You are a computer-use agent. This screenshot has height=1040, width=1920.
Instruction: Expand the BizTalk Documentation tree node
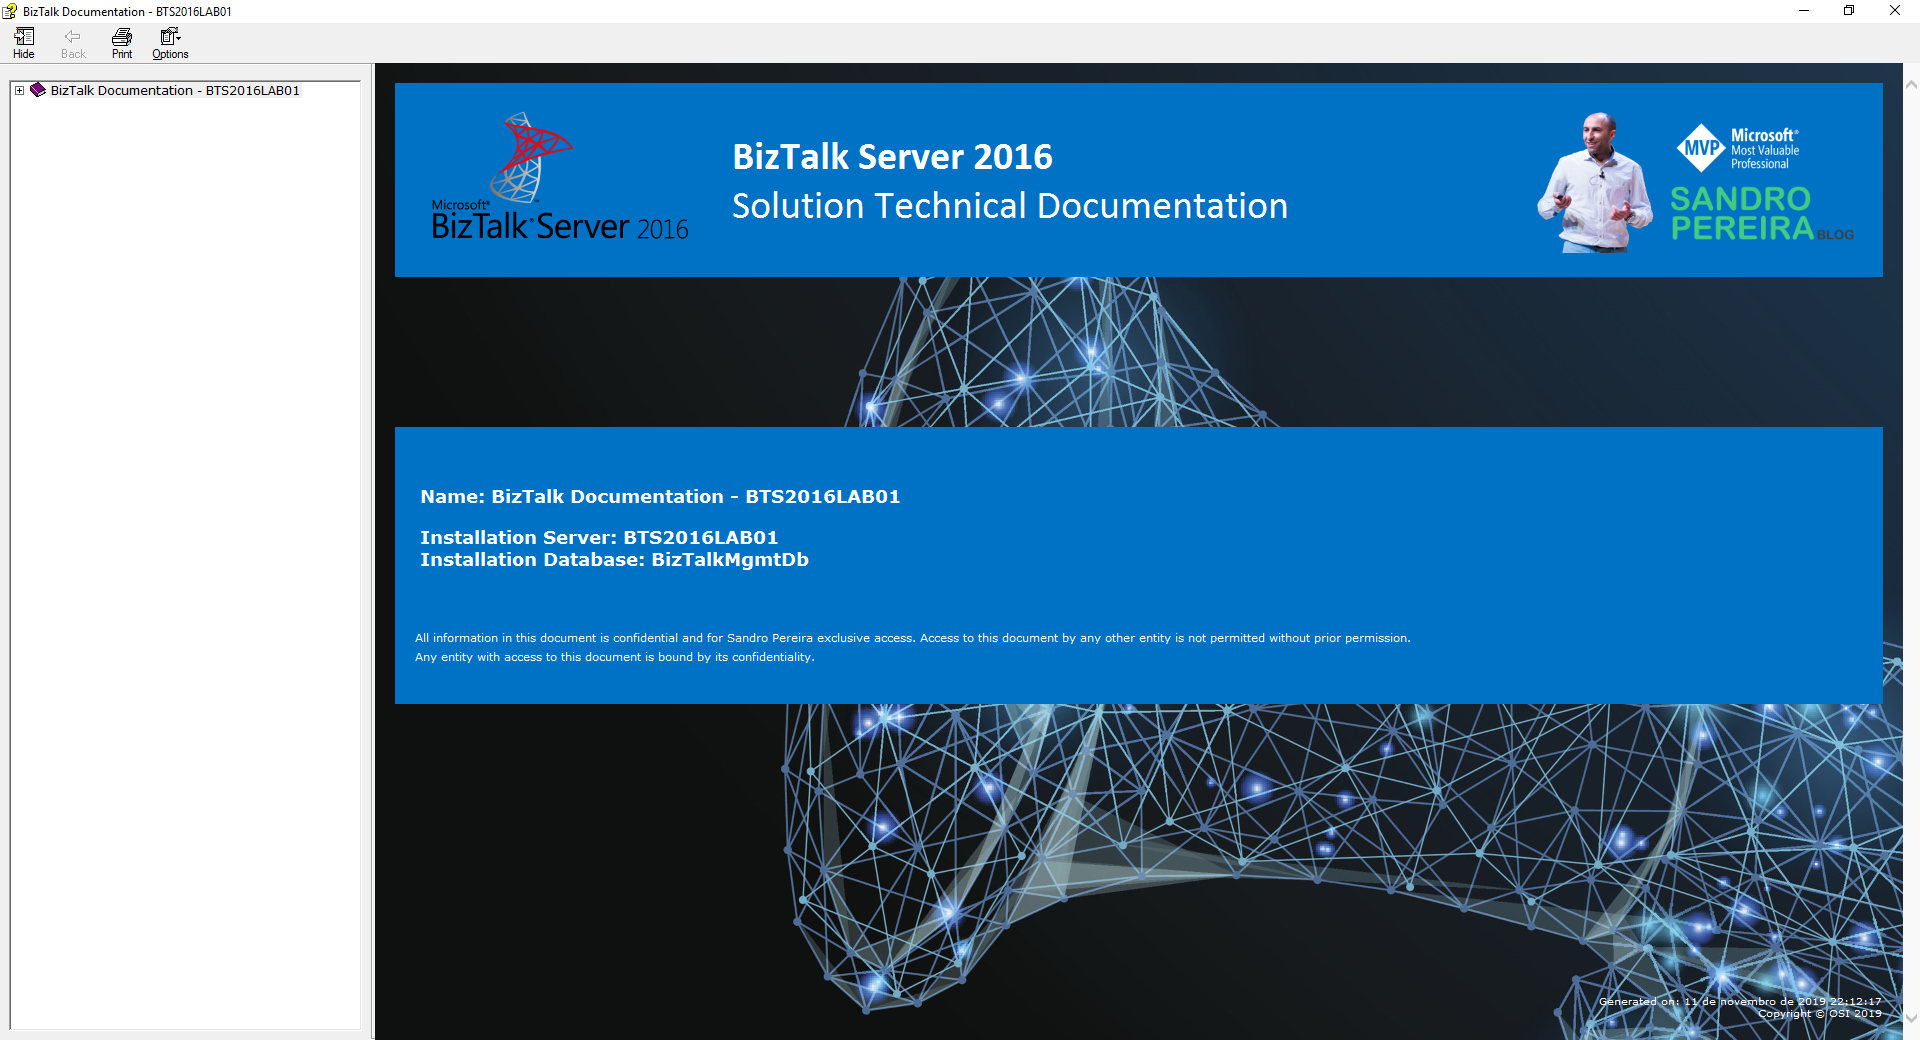pyautogui.click(x=19, y=90)
